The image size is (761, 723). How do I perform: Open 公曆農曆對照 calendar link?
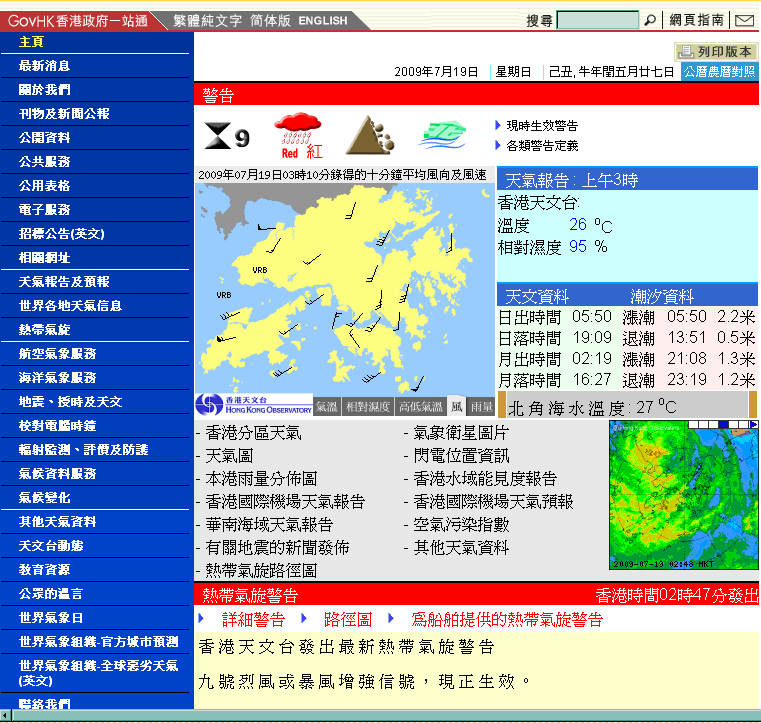tap(719, 72)
